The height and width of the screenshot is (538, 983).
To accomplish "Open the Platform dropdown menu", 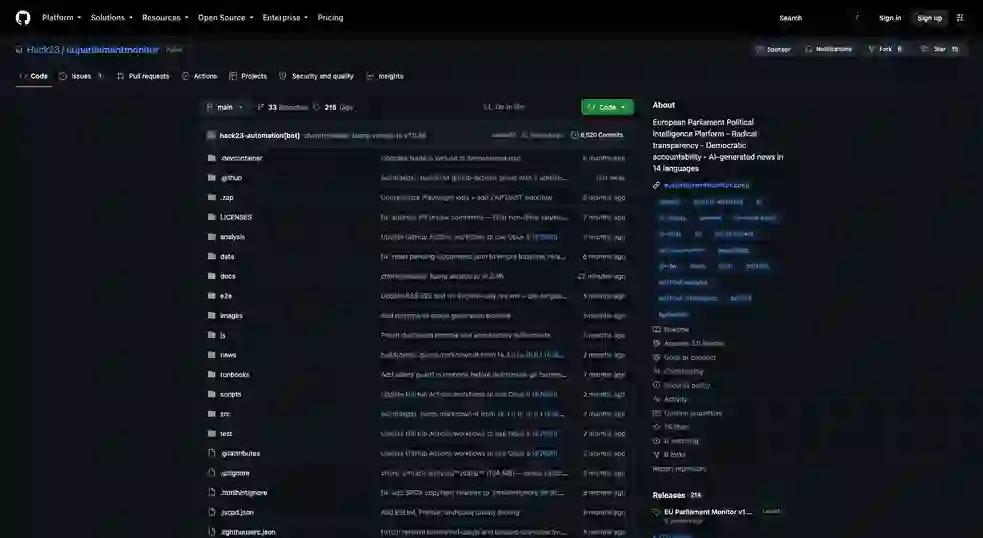I will [x=61, y=18].
